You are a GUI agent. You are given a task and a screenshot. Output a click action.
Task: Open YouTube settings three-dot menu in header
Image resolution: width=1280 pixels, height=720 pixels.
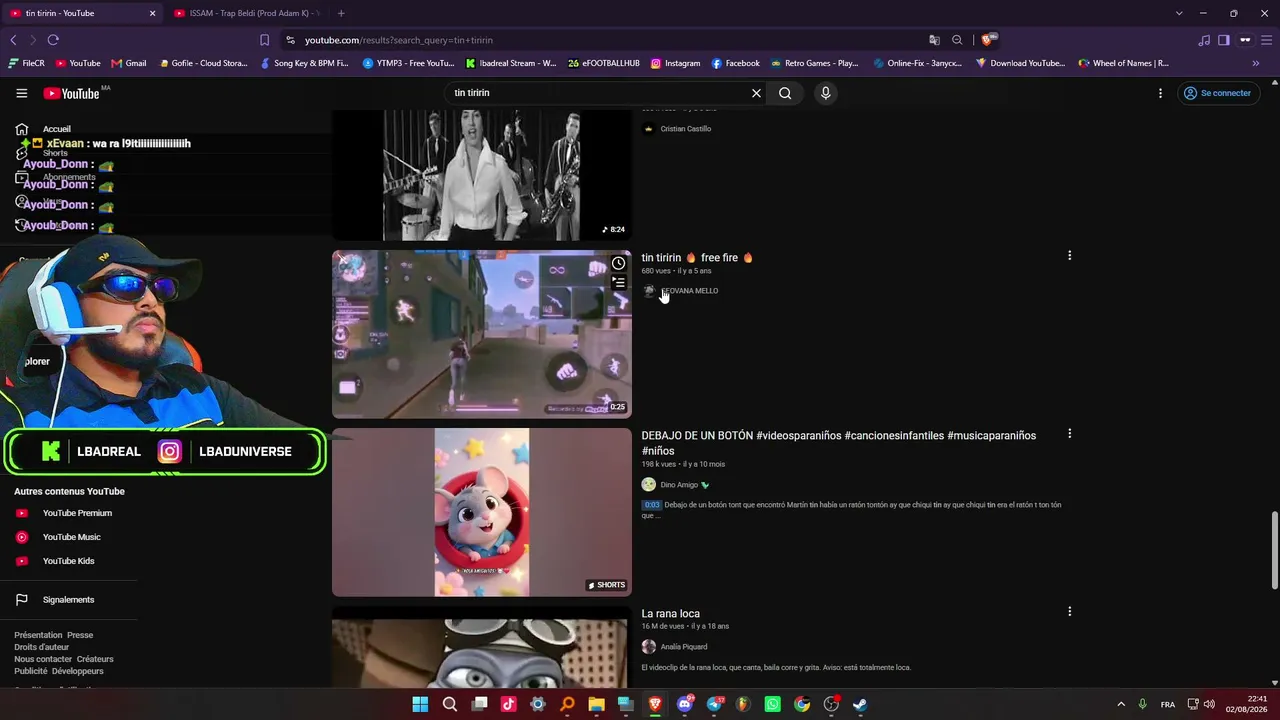click(1160, 93)
